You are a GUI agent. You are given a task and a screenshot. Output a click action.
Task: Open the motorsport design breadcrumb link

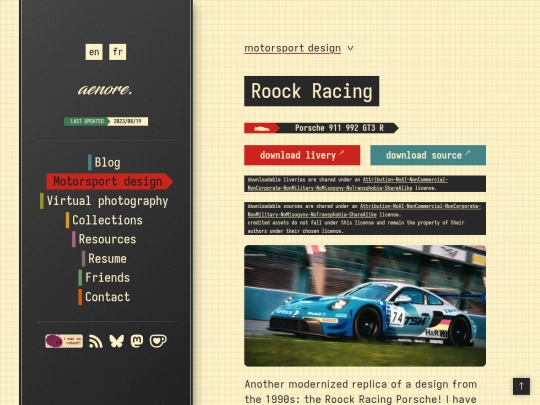pyautogui.click(x=292, y=48)
